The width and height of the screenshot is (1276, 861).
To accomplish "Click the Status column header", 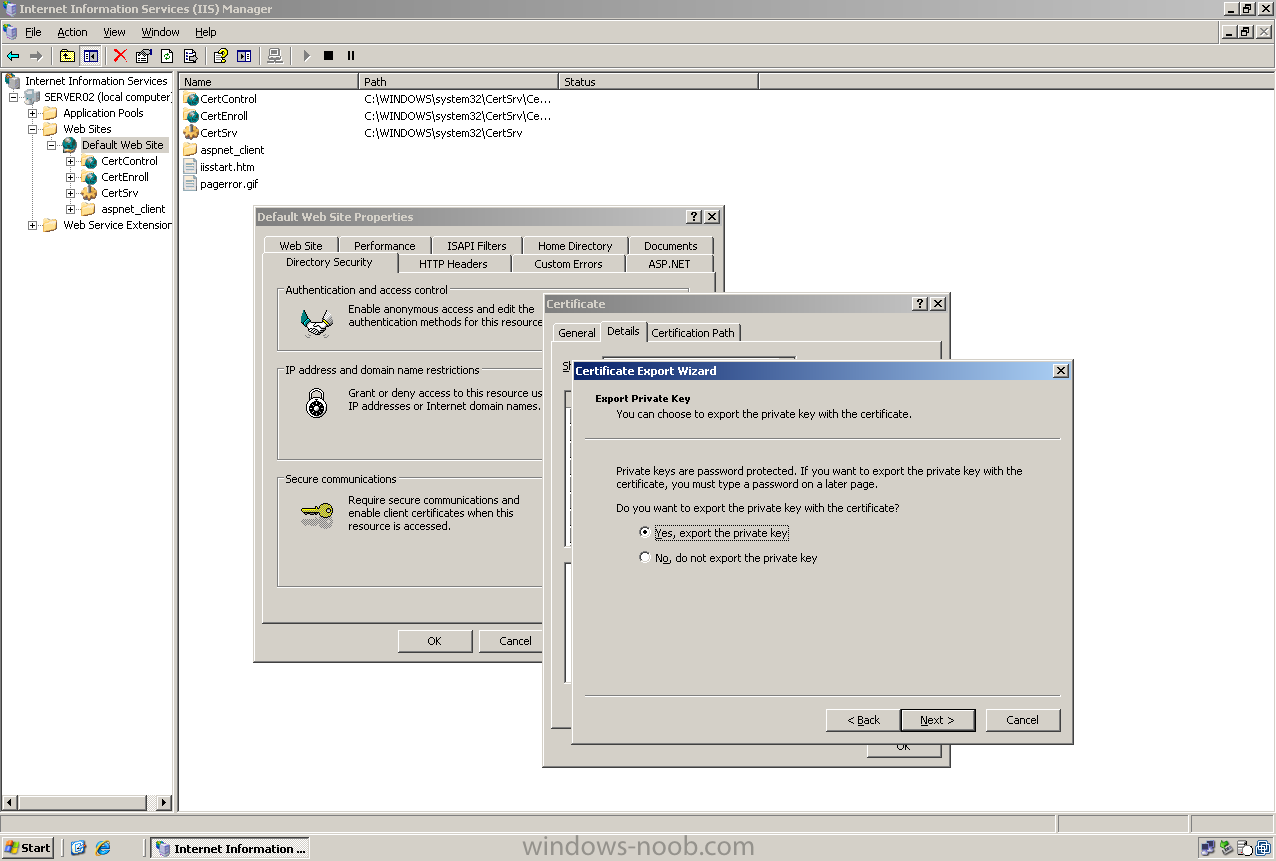I will pyautogui.click(x=658, y=82).
